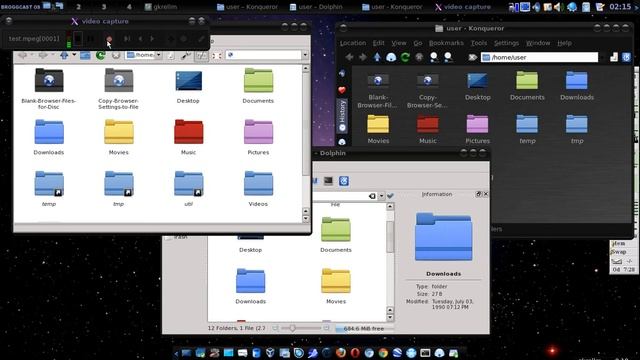Screen dimensions: 640x360
Task: Click the /home/user location field in Konqueror
Action: (539, 57)
